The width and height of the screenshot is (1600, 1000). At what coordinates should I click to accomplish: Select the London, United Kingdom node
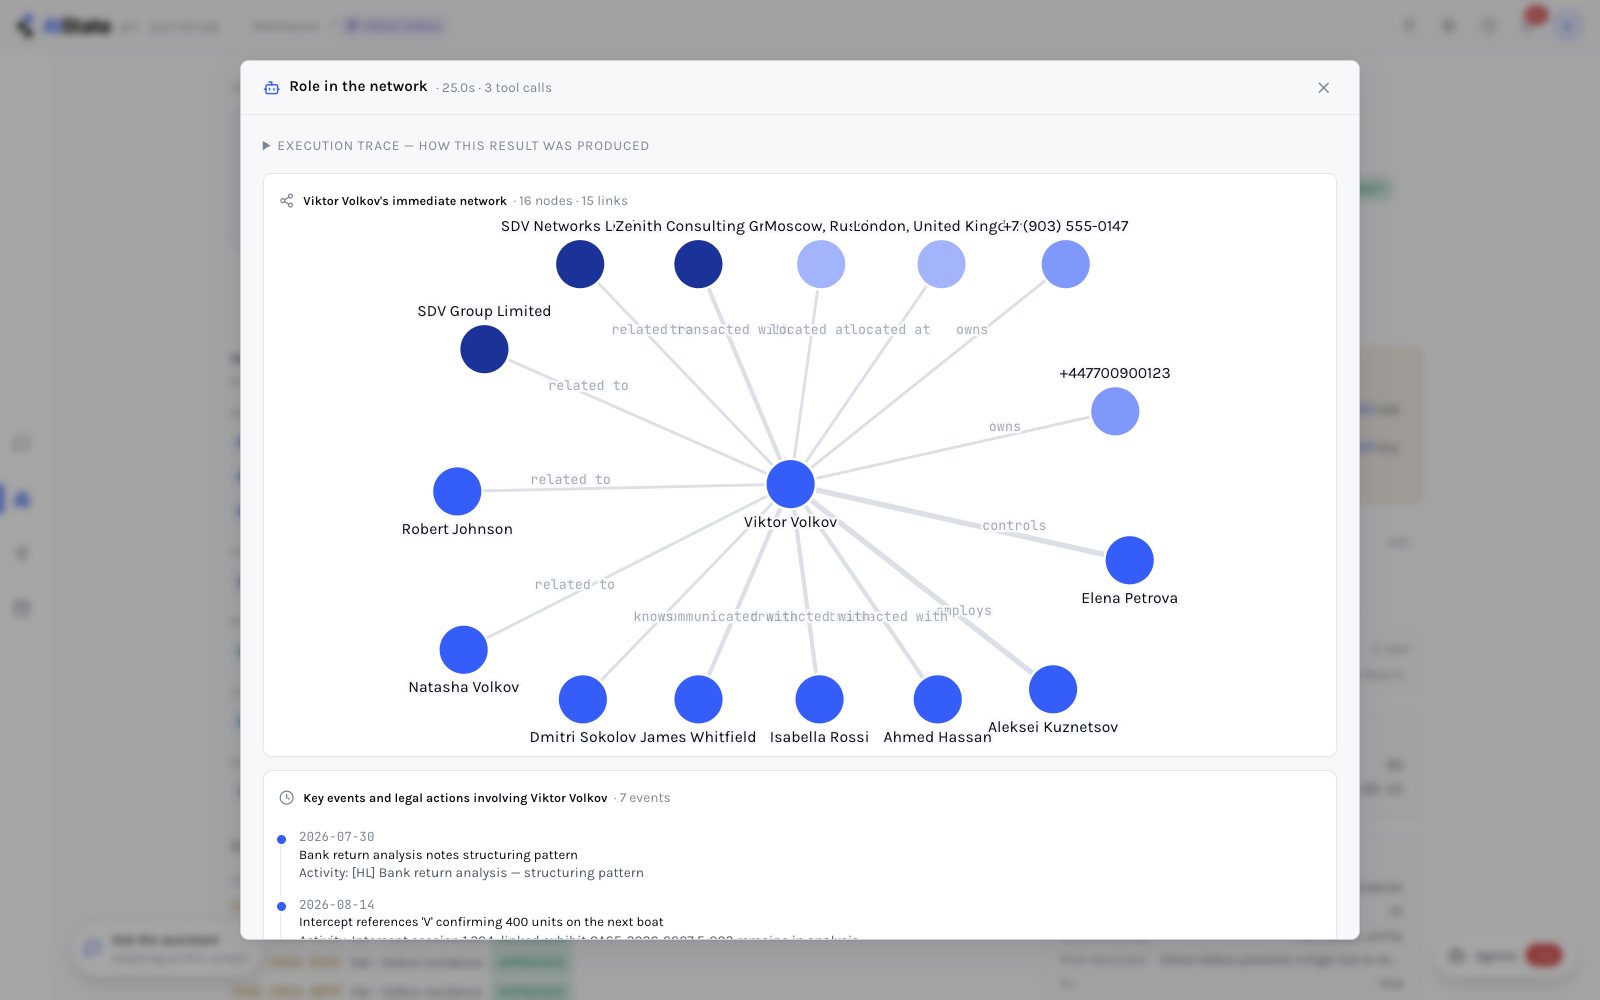tap(941, 265)
